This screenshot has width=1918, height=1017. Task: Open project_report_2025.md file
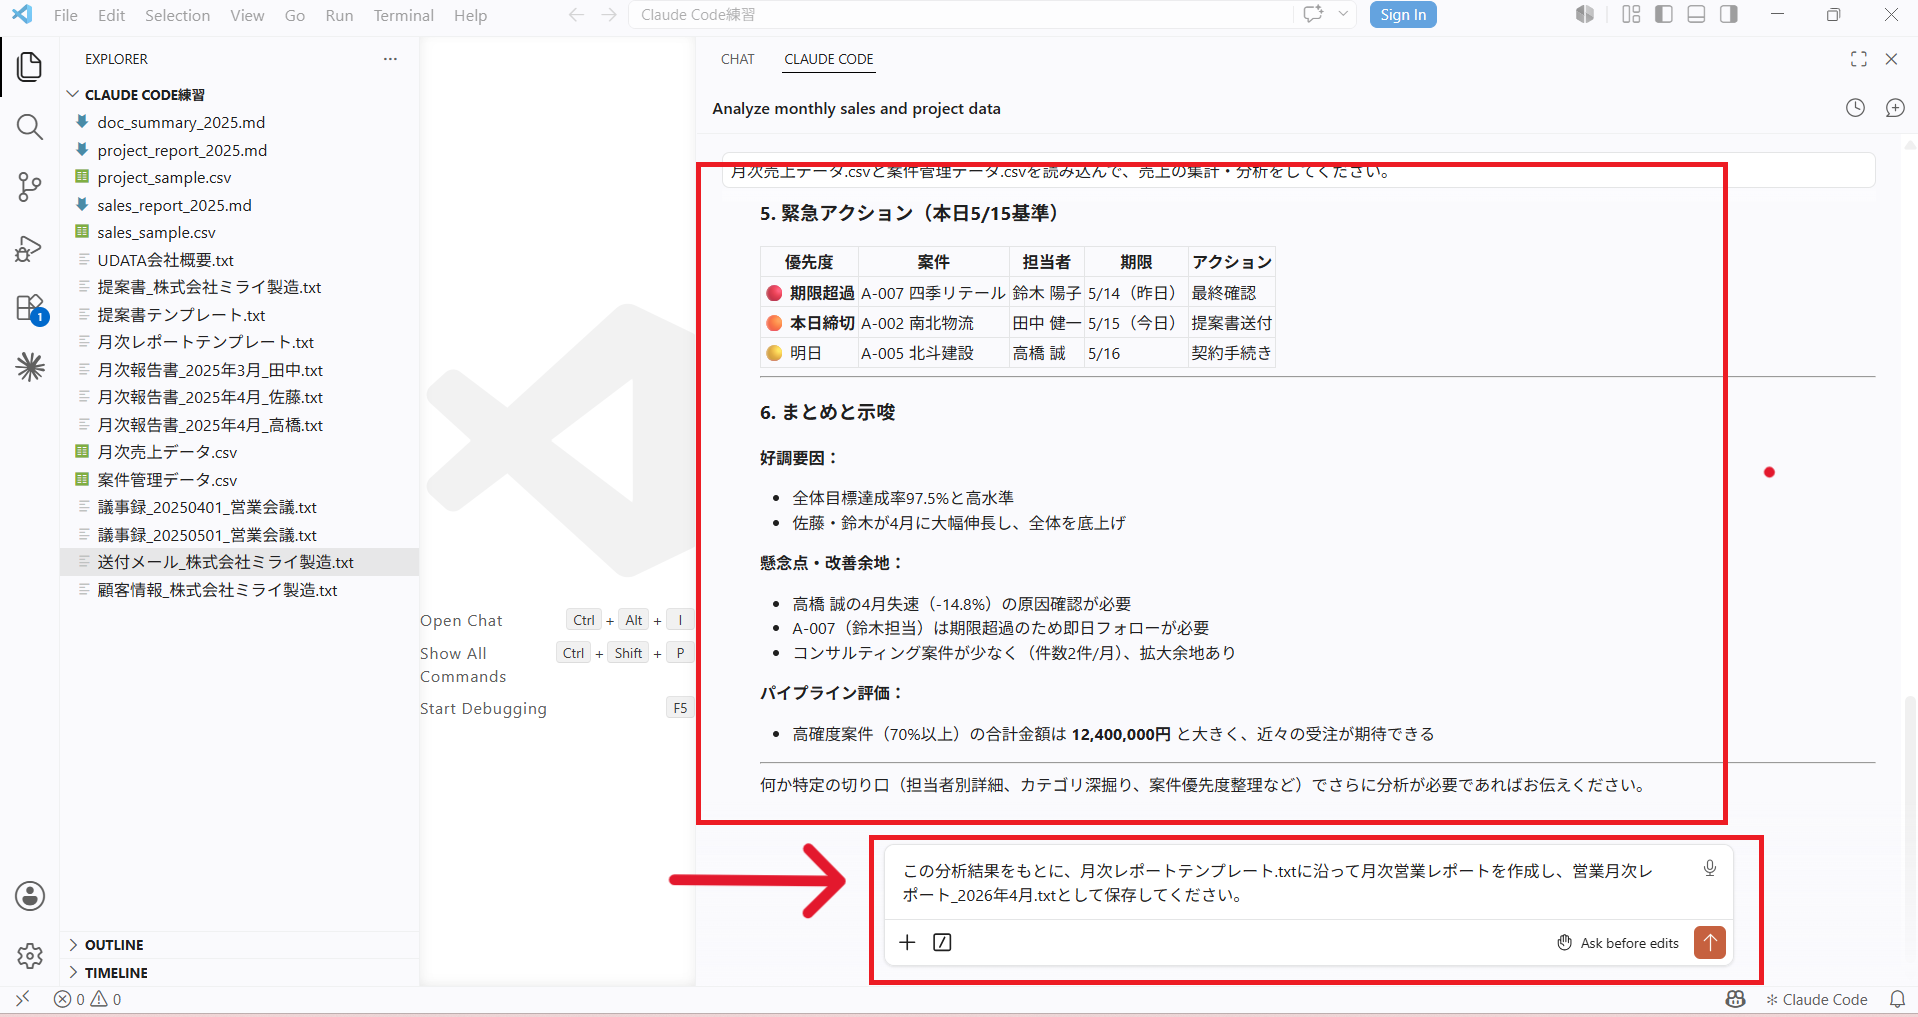(182, 150)
